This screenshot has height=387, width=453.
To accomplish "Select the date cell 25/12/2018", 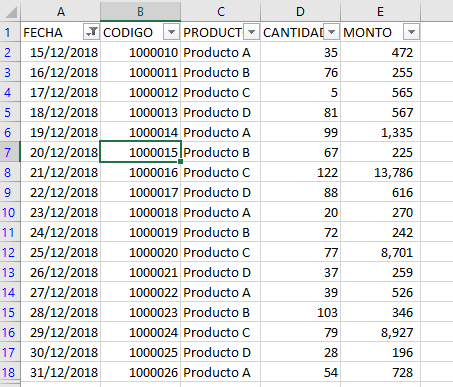I will [x=60, y=252].
